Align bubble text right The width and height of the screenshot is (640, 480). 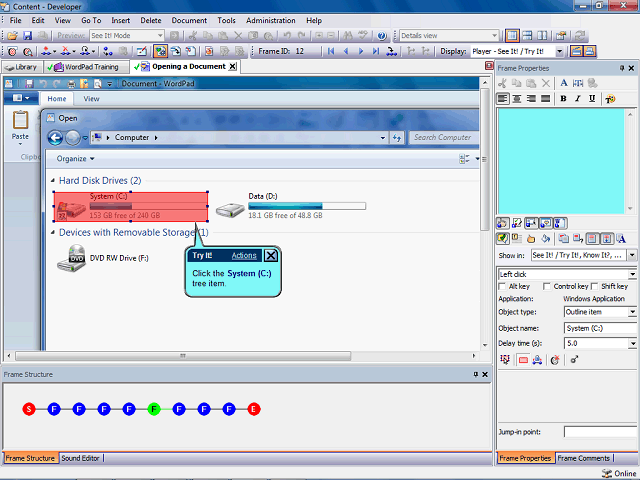[531, 99]
